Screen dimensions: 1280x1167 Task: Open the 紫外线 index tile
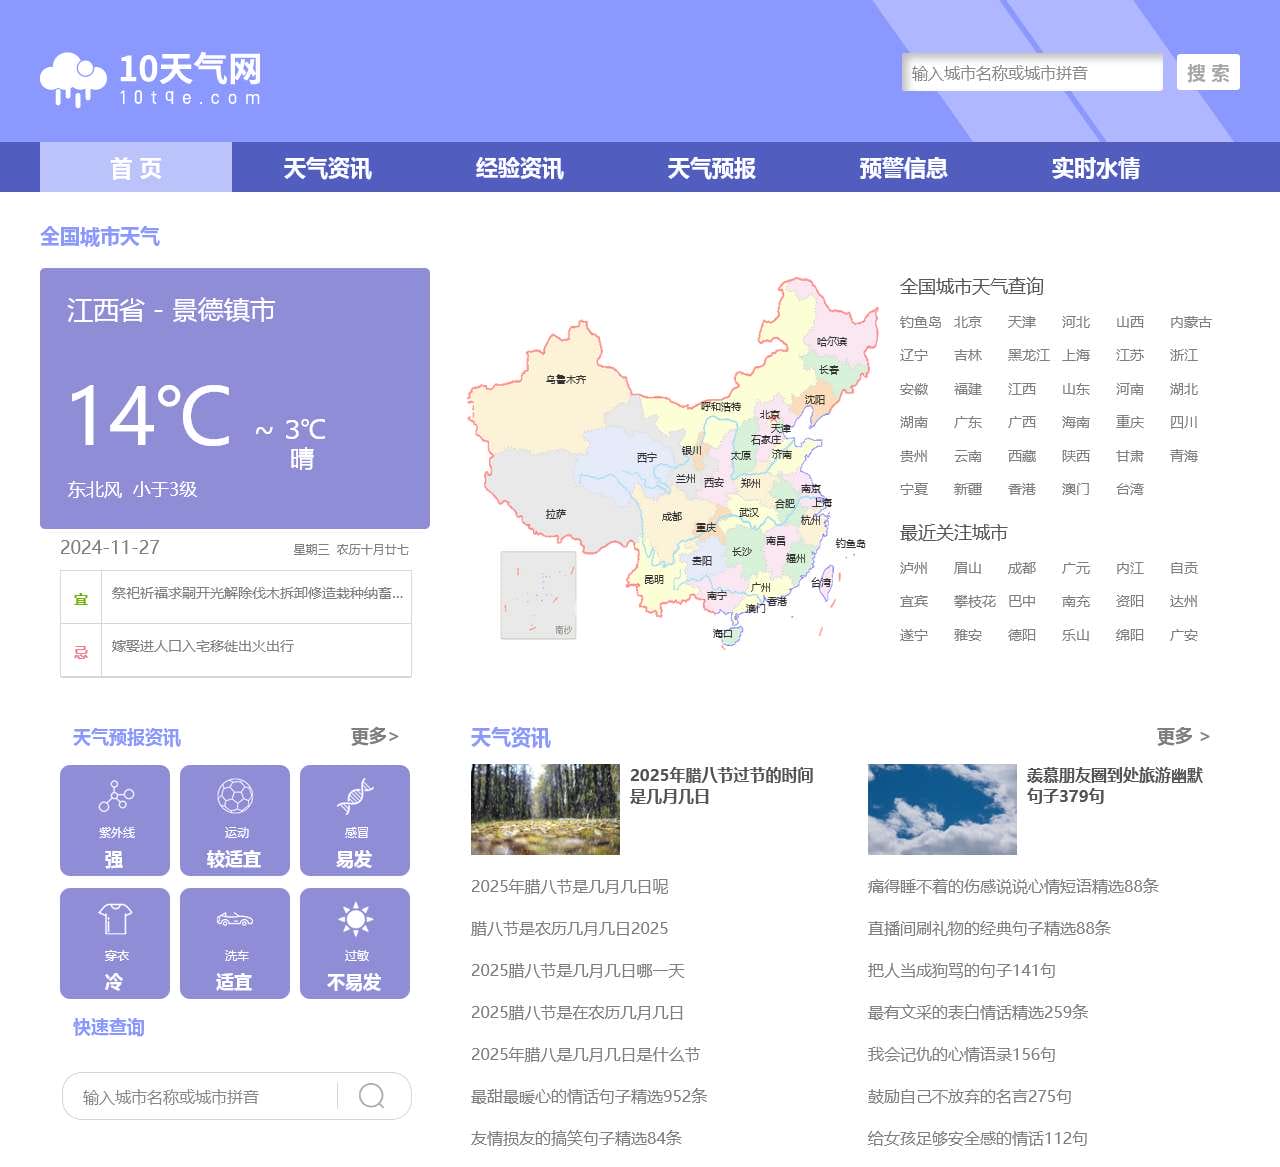[115, 820]
